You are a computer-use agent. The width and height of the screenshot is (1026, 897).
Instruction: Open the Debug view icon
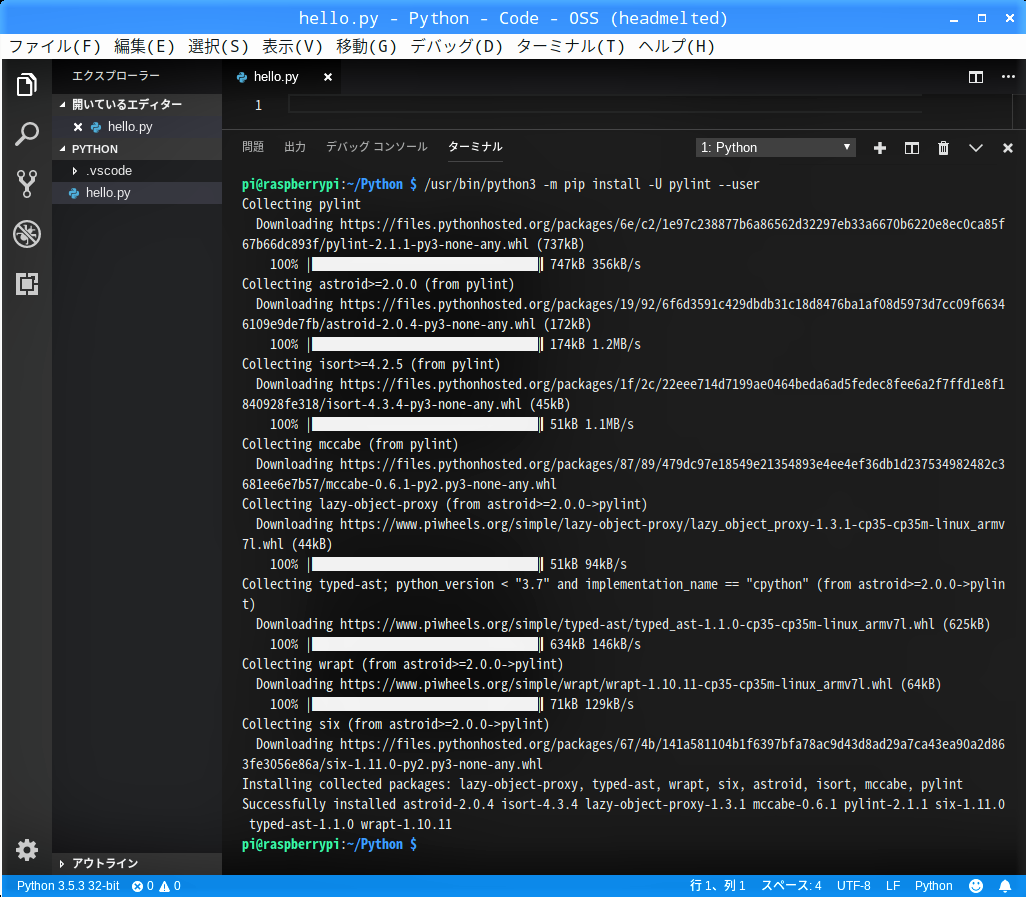(27, 234)
